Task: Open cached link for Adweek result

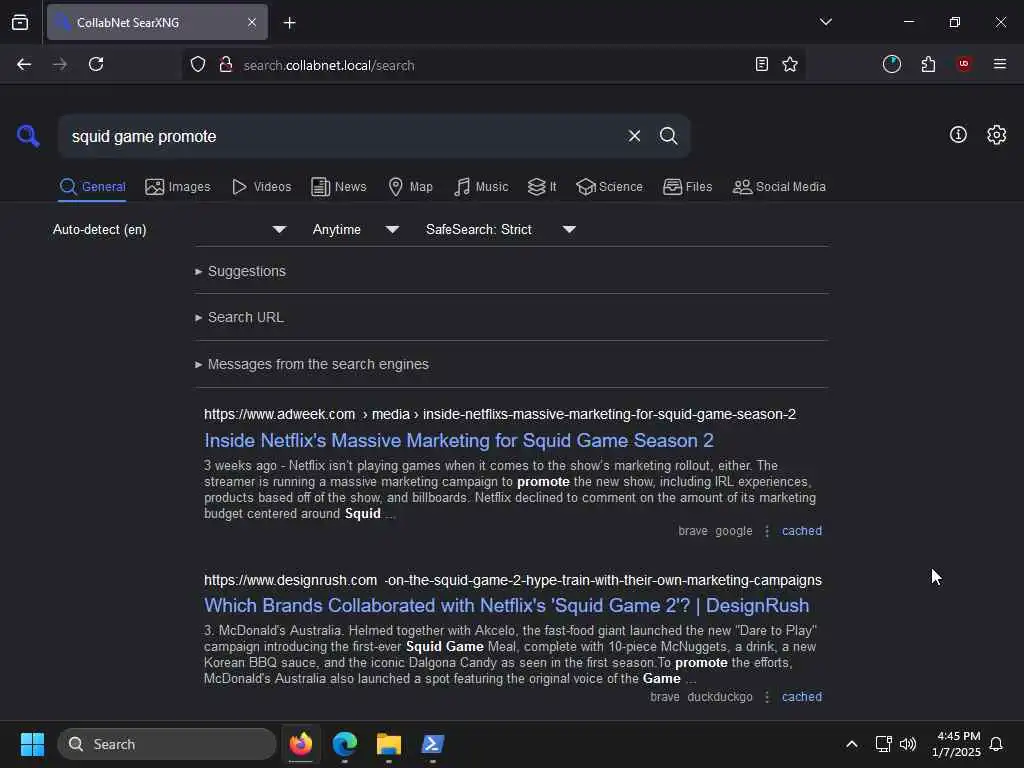Action: click(x=801, y=531)
